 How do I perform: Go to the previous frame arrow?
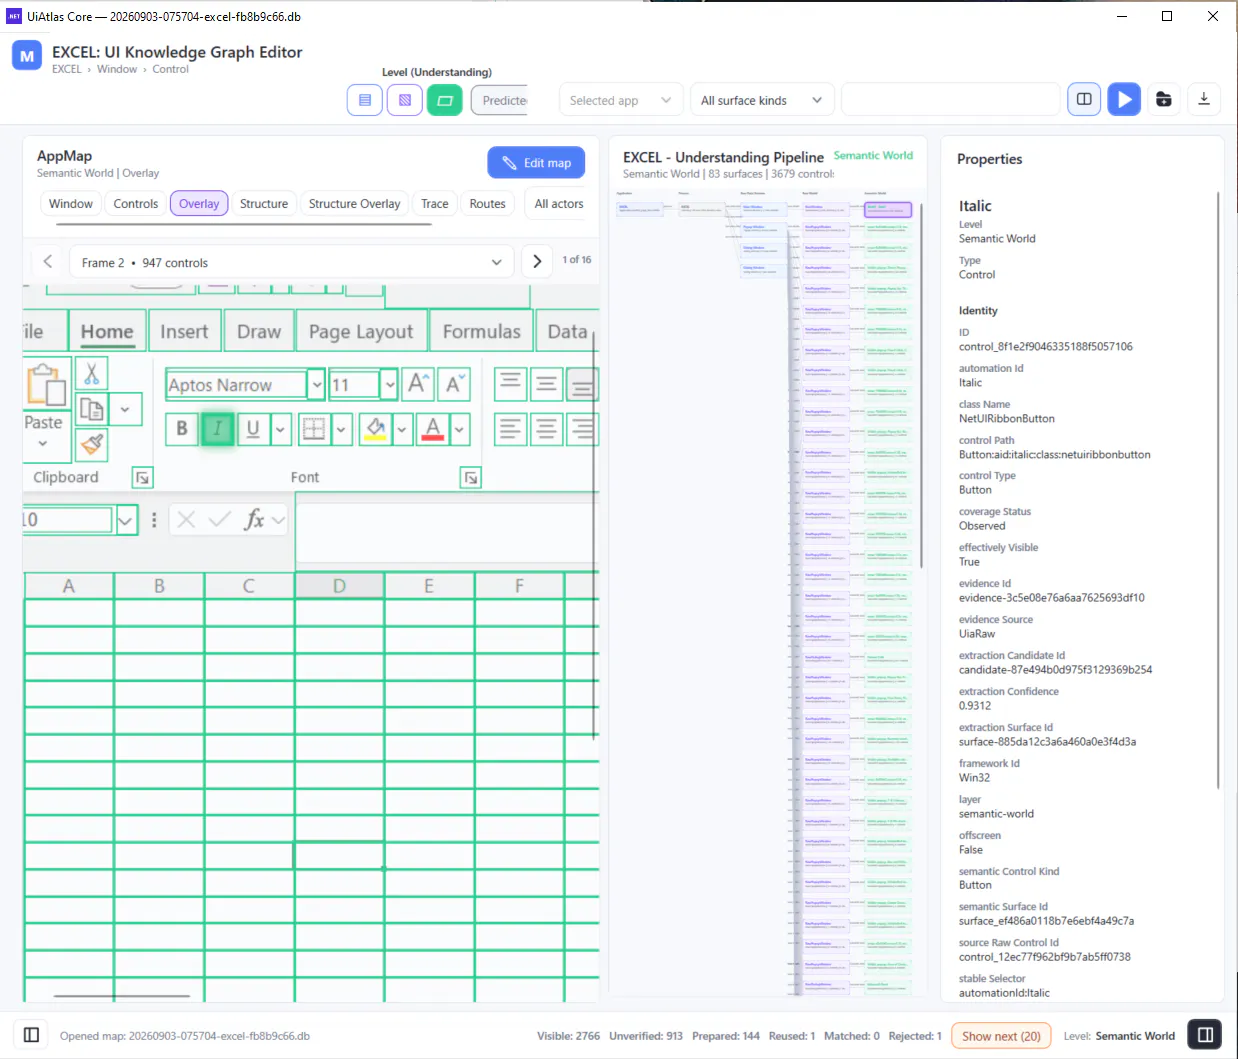tap(48, 261)
